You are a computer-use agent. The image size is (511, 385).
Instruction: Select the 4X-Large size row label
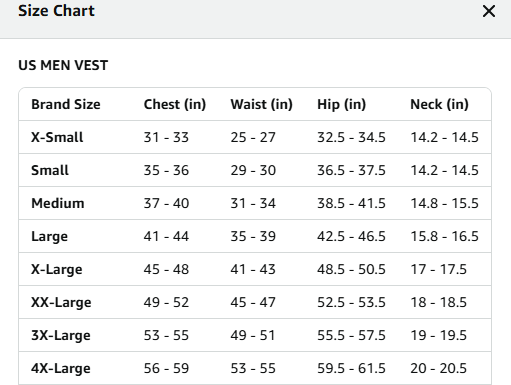coord(61,368)
